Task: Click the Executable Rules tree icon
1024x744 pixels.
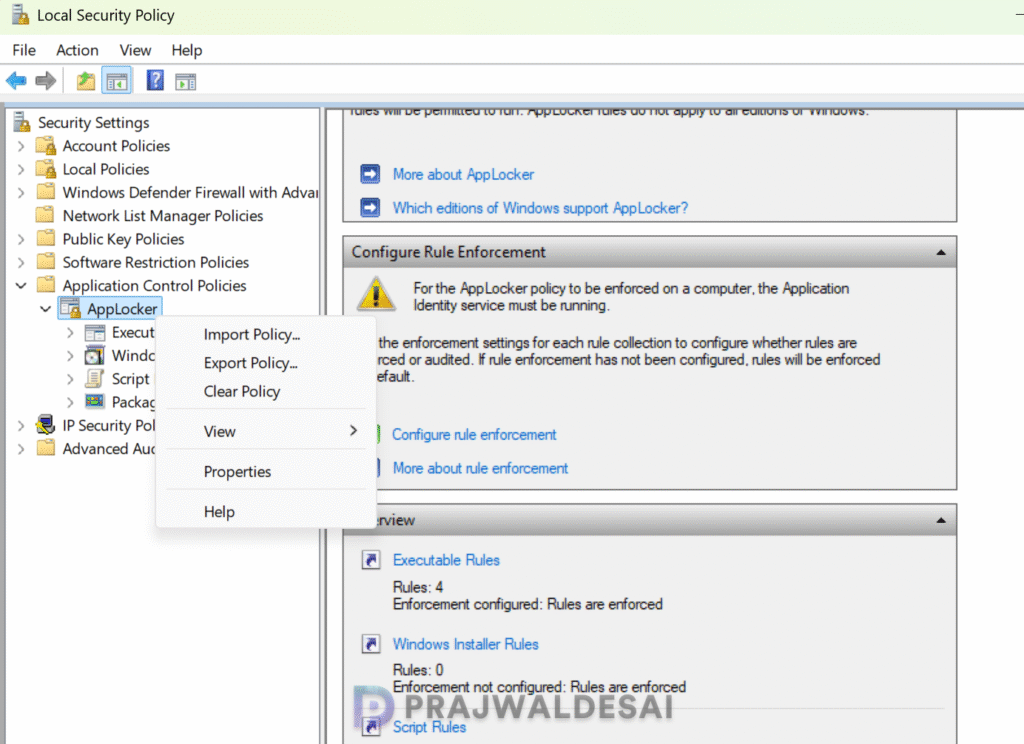Action: 95,332
